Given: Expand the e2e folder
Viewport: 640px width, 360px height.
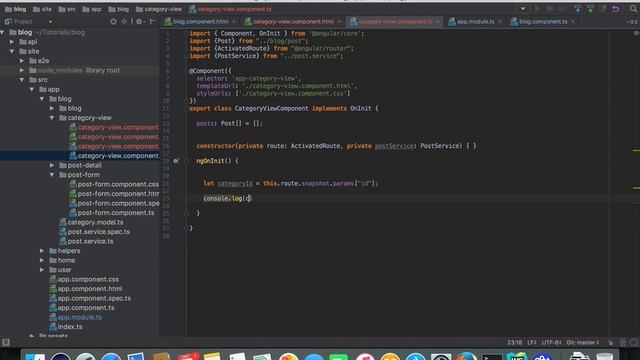Looking at the screenshot, I should coord(22,61).
